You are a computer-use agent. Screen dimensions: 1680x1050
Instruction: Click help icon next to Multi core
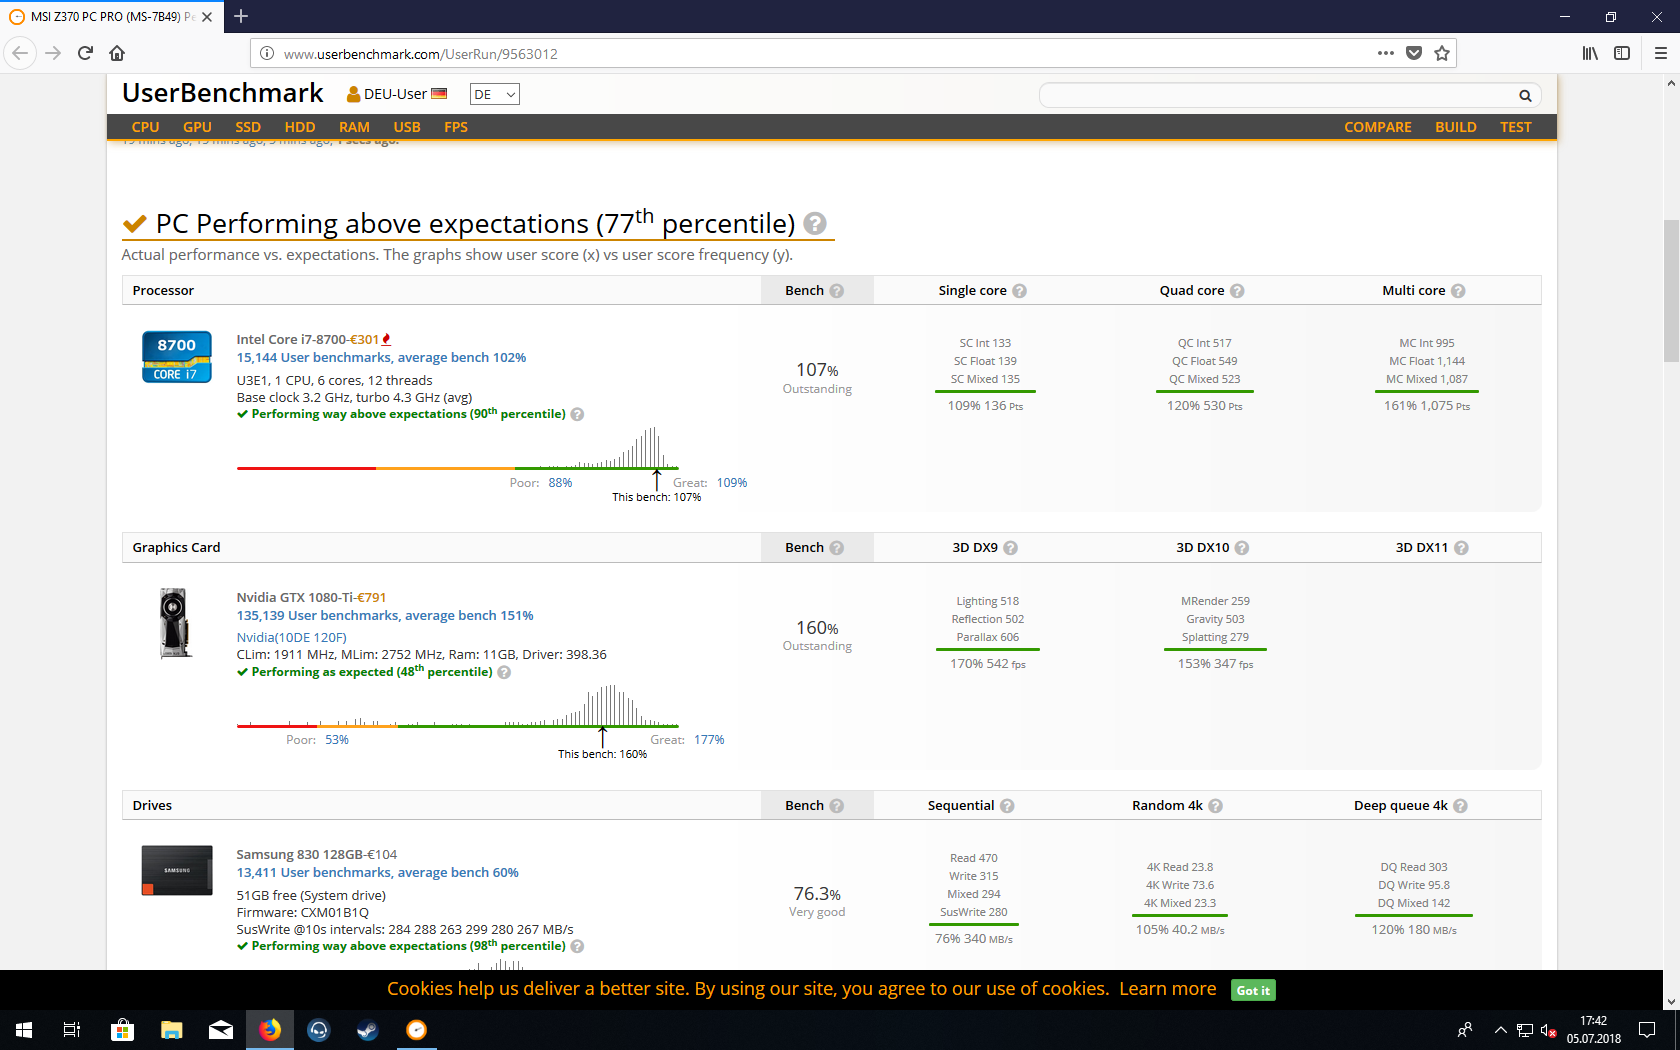click(1458, 291)
